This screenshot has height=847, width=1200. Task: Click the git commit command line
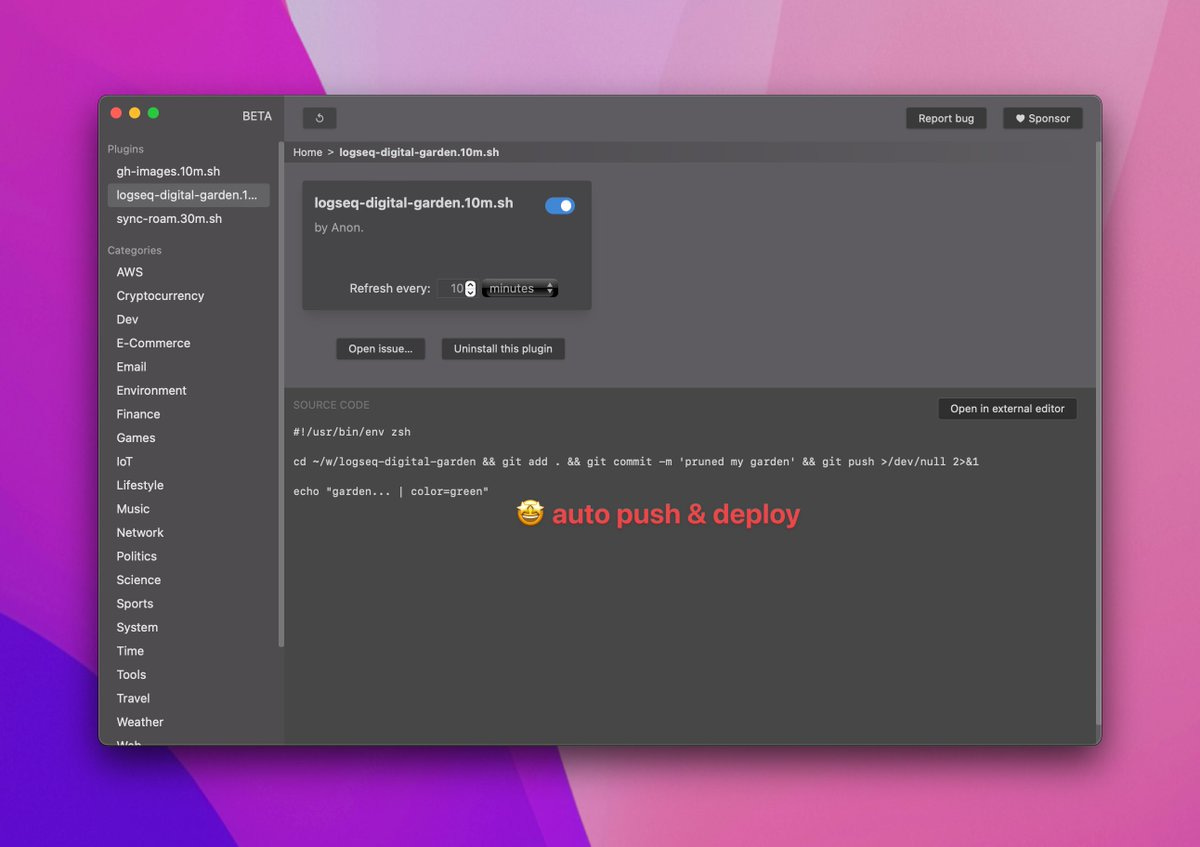(x=636, y=462)
